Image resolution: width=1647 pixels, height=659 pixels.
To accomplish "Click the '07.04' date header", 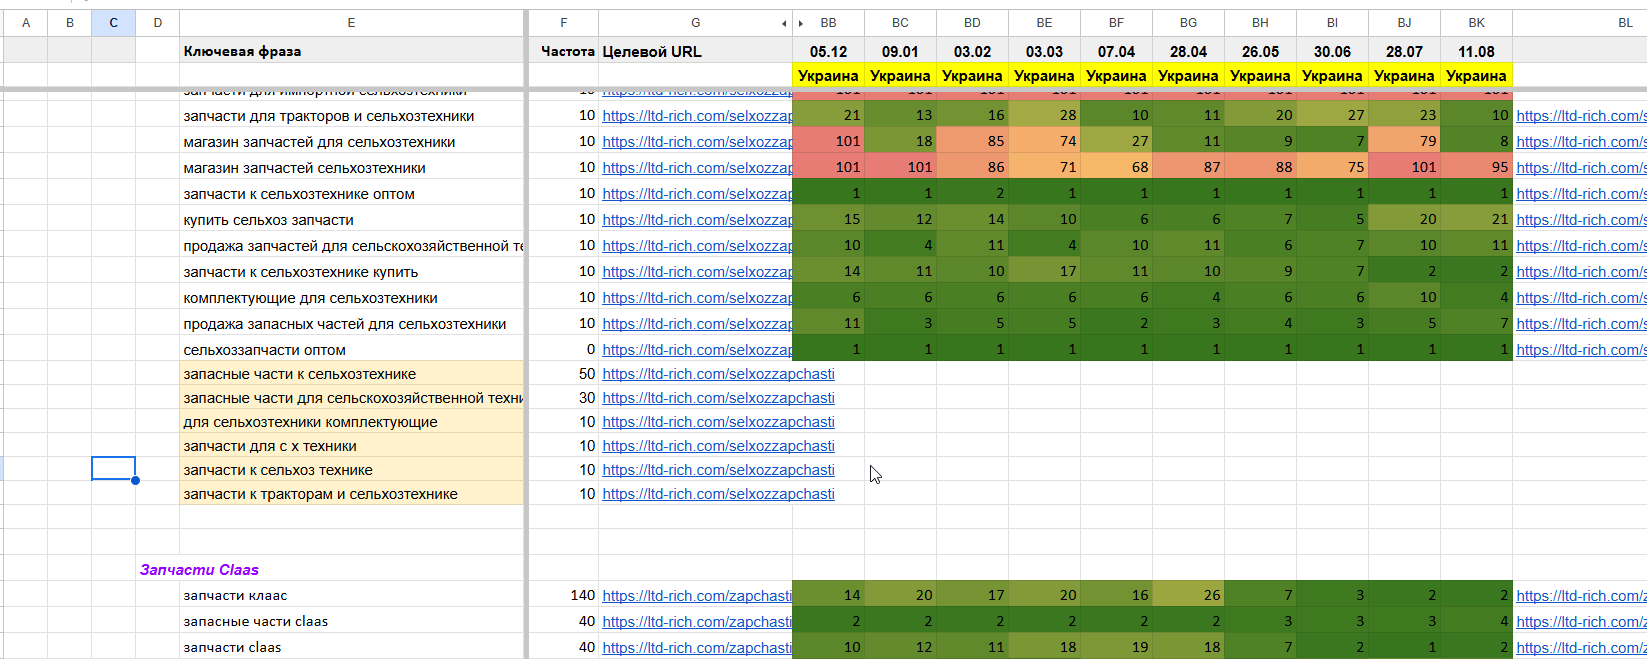I will [1117, 51].
